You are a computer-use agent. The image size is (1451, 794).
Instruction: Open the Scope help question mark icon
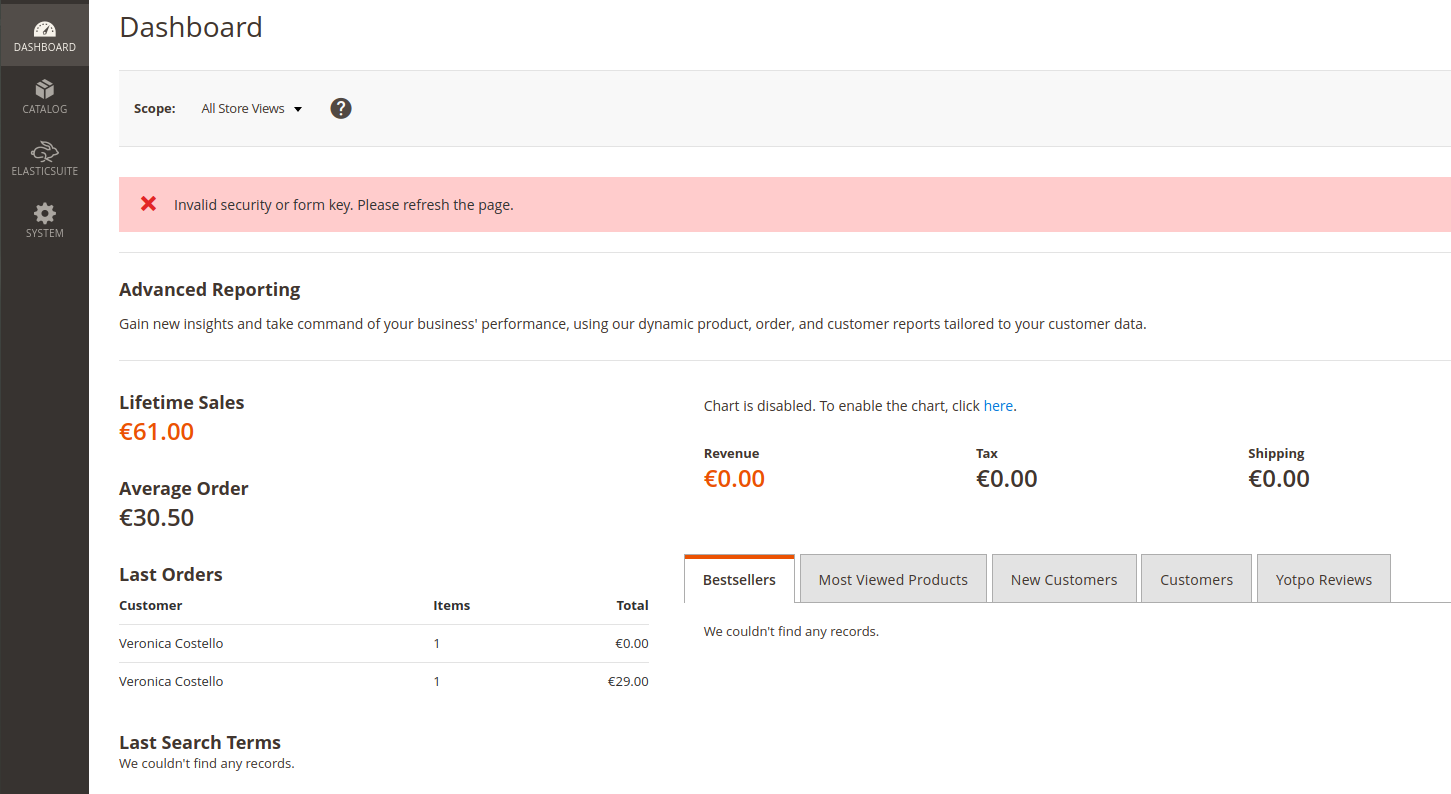pyautogui.click(x=341, y=108)
